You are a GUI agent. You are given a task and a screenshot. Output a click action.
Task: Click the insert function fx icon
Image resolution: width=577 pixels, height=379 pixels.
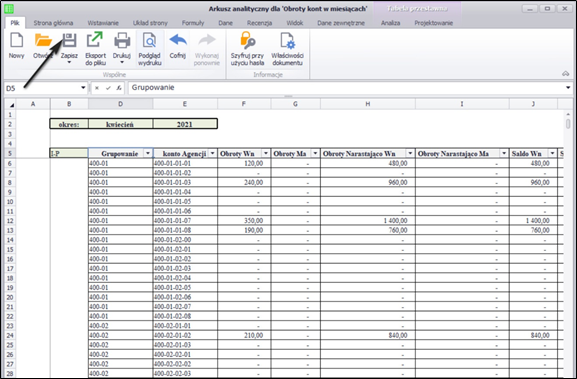[x=119, y=88]
